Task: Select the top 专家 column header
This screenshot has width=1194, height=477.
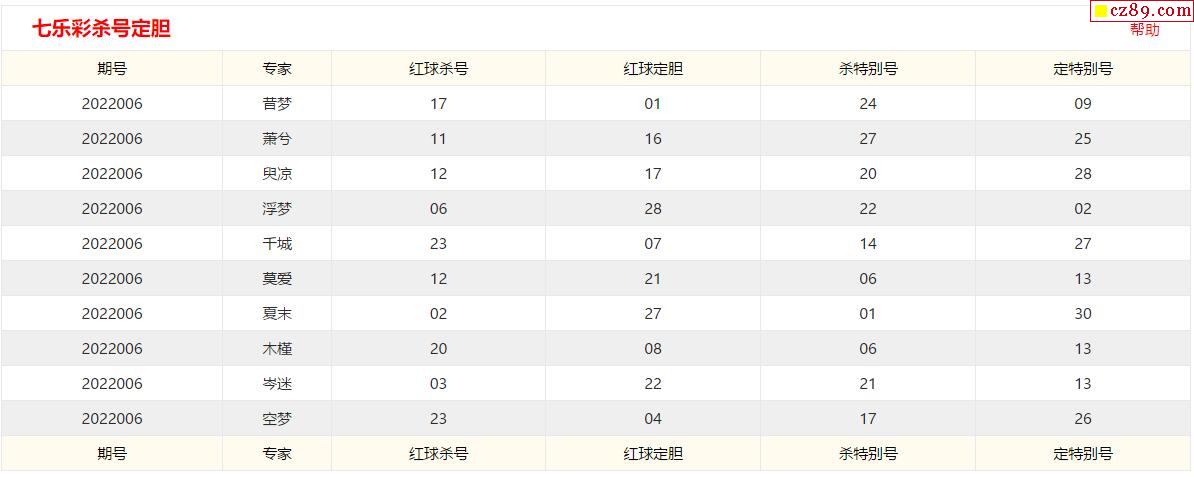Action: [x=277, y=69]
